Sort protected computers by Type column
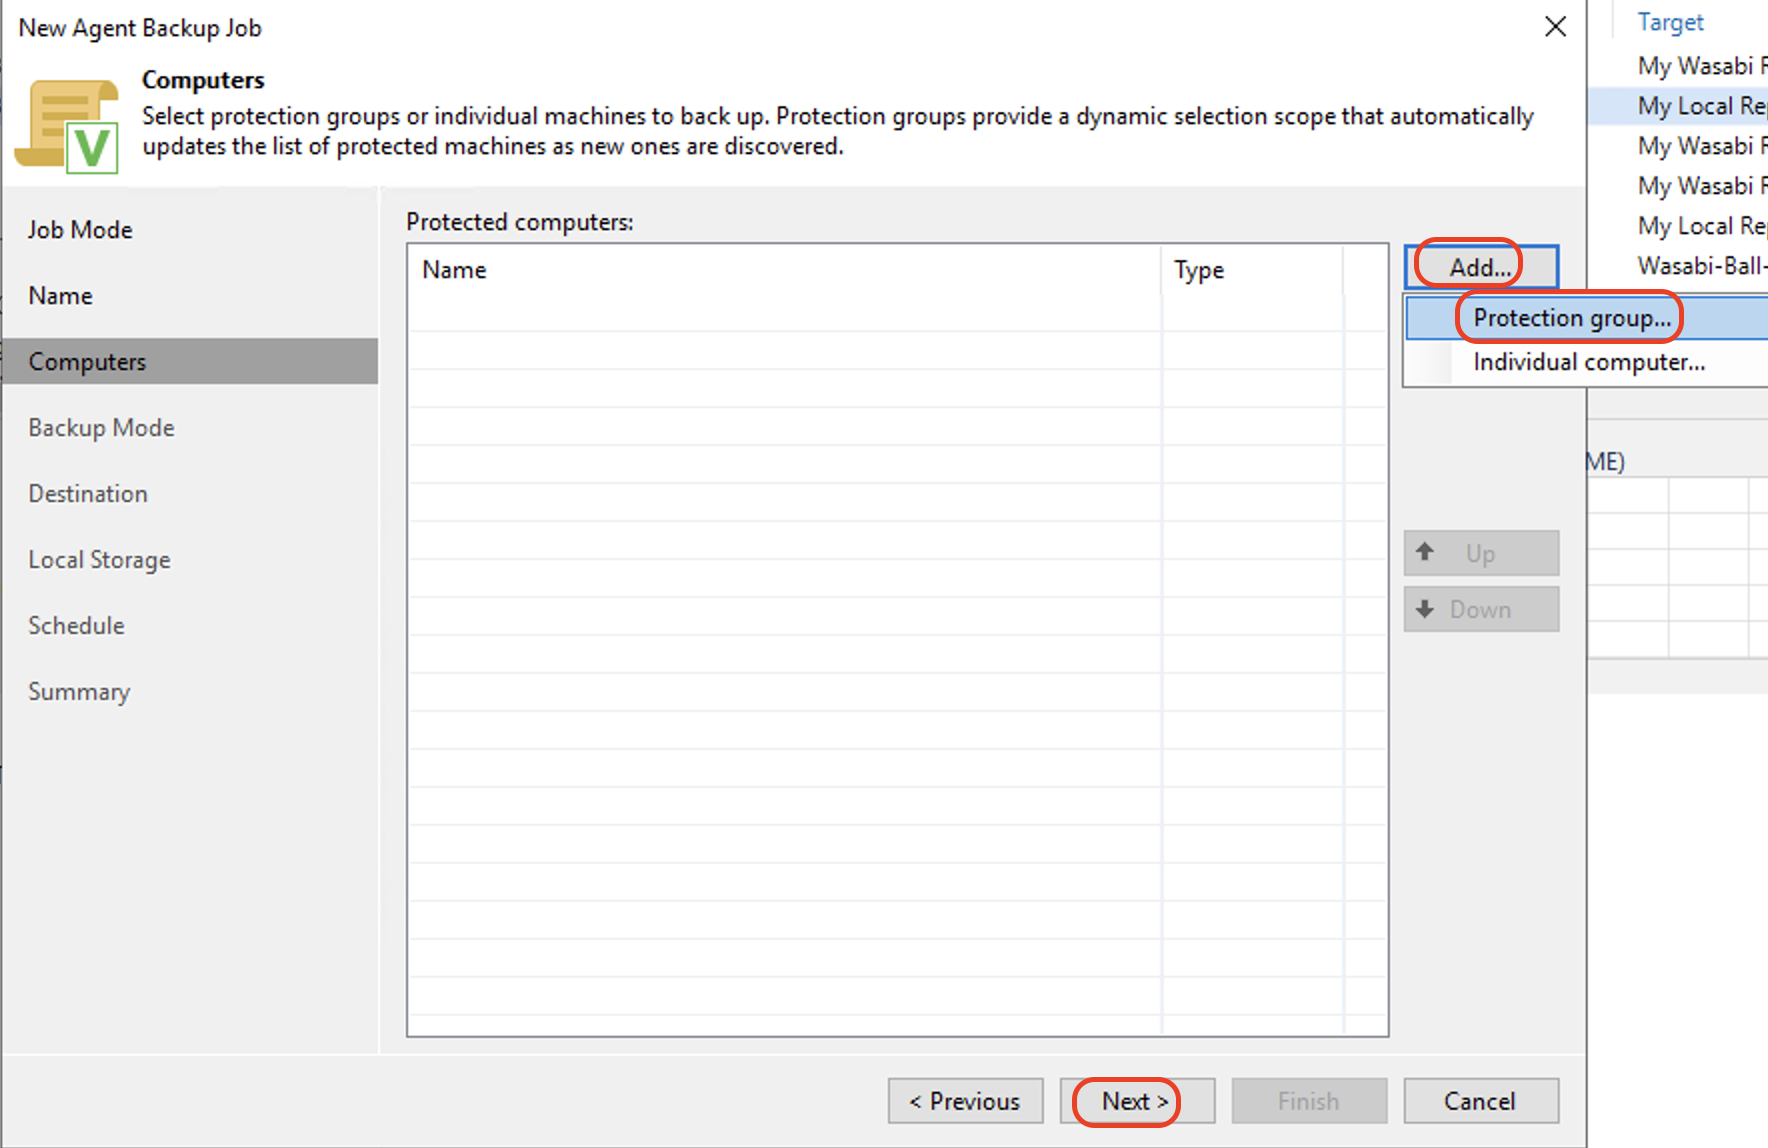This screenshot has width=1768, height=1148. click(1252, 270)
